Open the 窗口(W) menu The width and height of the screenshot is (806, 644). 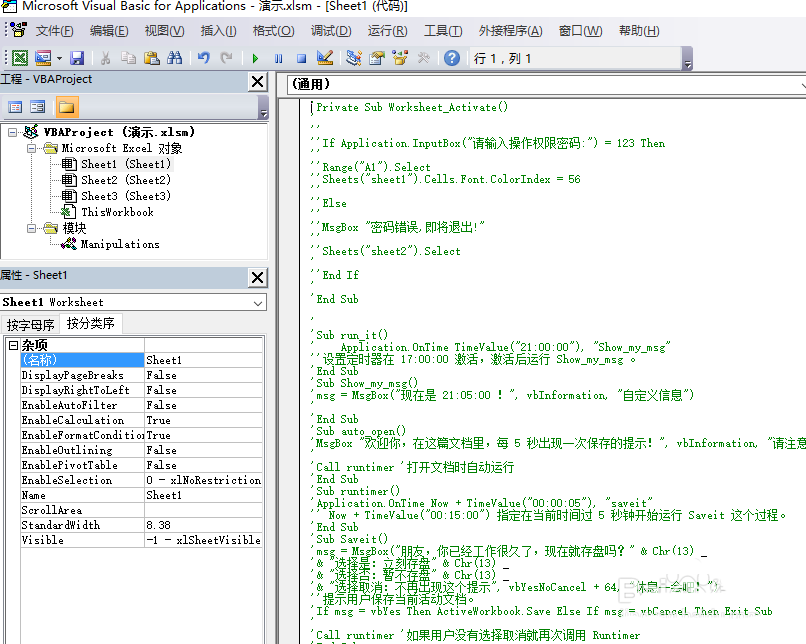click(x=580, y=31)
